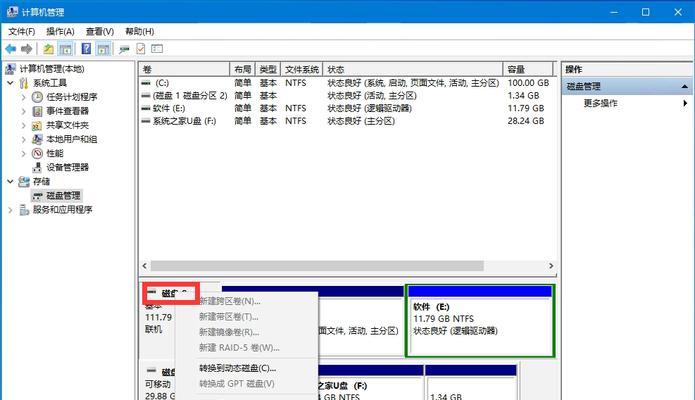Click the 设备管理器 icon

pyautogui.click(x=37, y=167)
